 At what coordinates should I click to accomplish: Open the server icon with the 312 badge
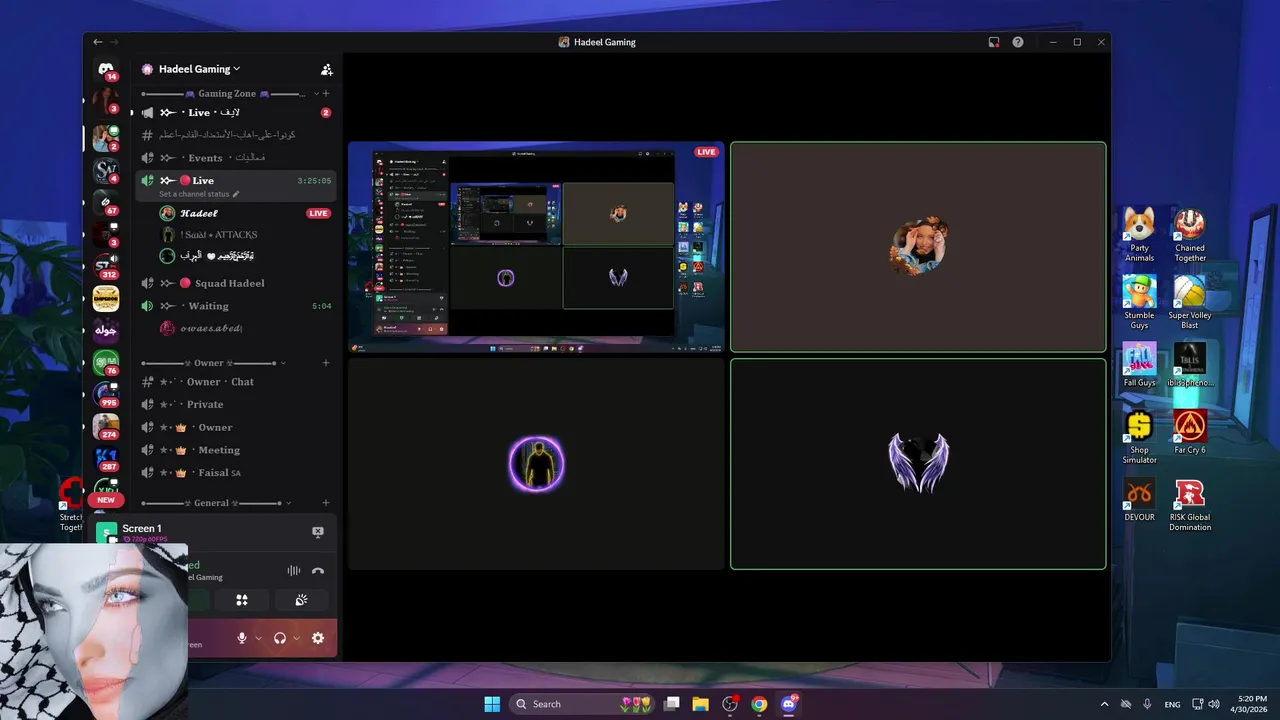[106, 267]
